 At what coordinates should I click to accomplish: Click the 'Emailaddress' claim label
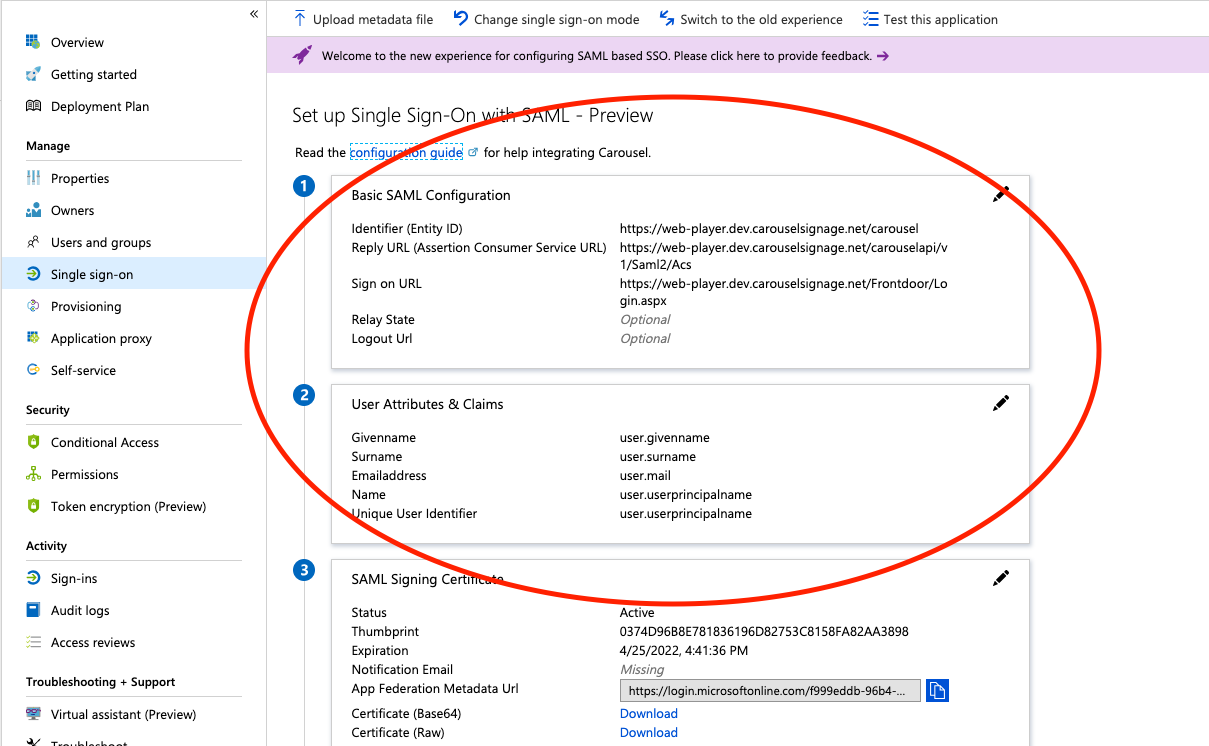click(389, 476)
